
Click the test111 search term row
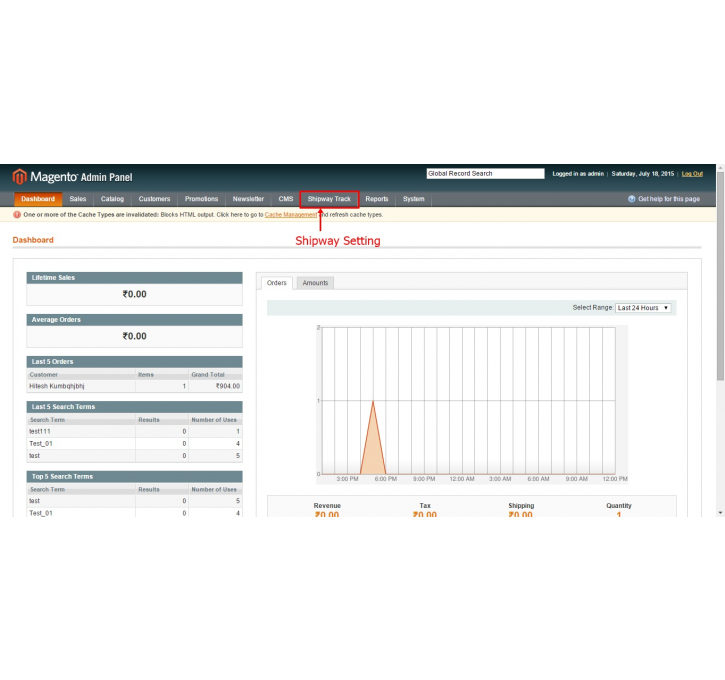click(x=135, y=431)
